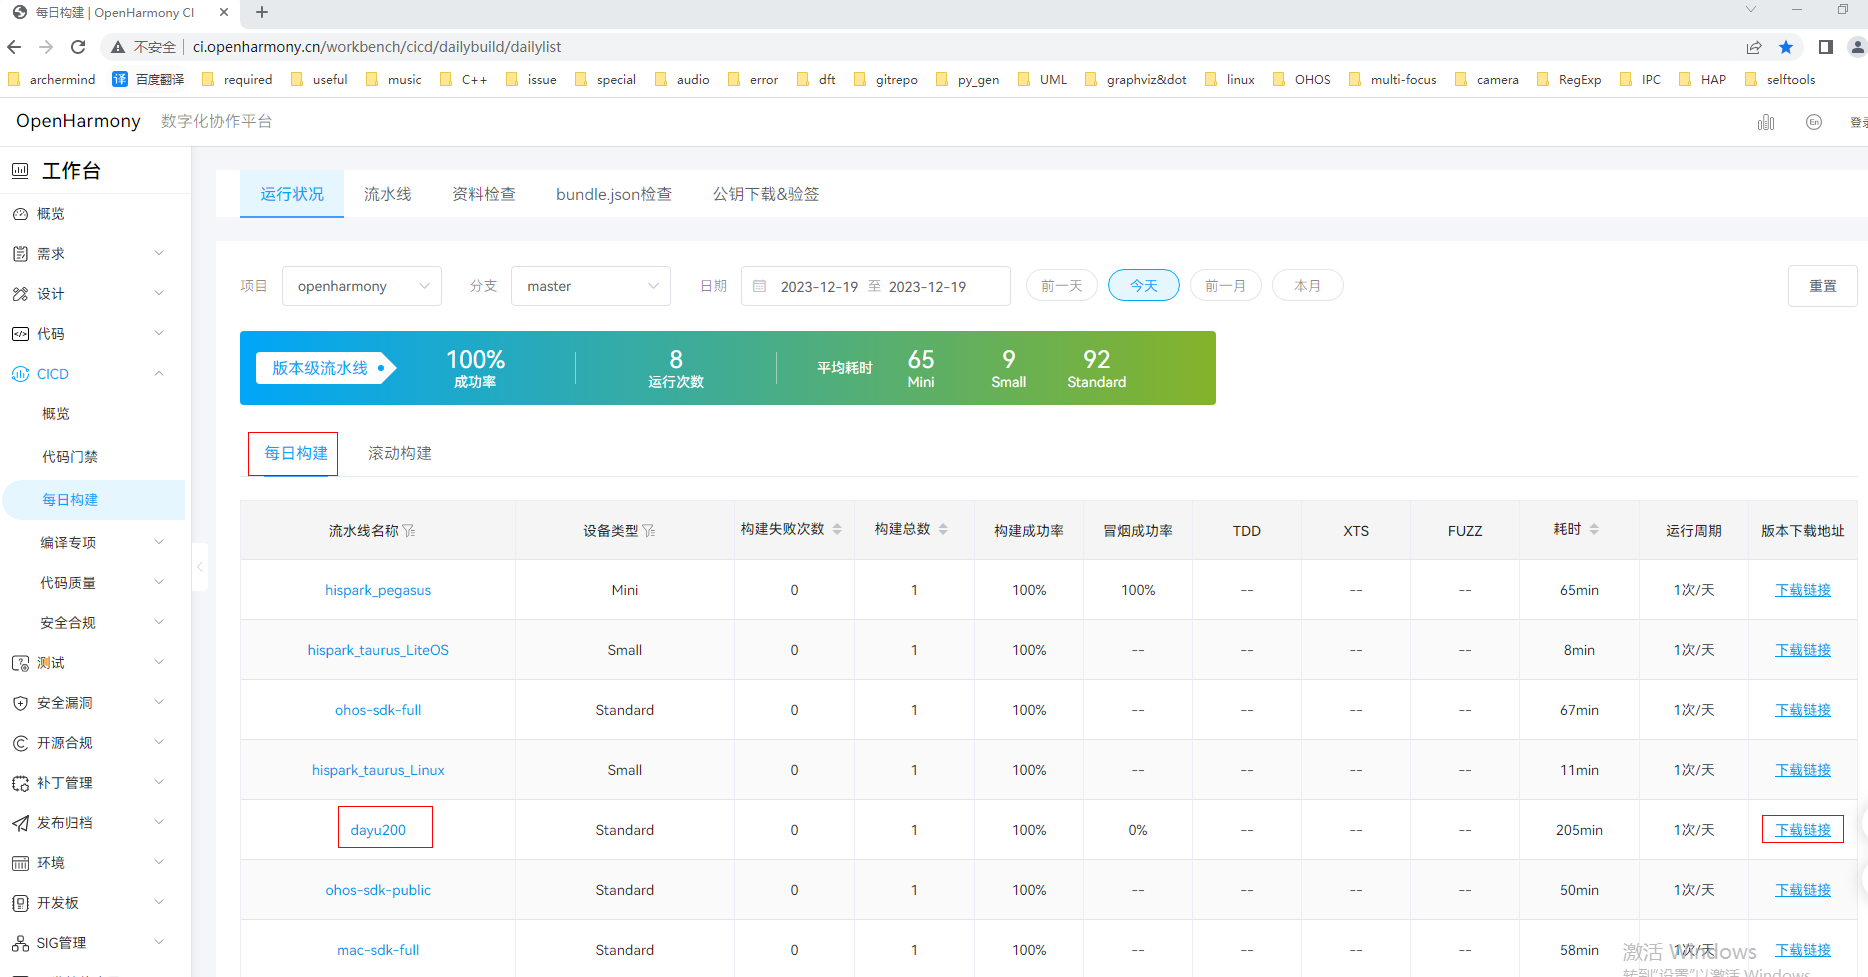The height and width of the screenshot is (977, 1868).
Task: Expand the 安全合规 submenu chevron
Action: click(x=159, y=622)
